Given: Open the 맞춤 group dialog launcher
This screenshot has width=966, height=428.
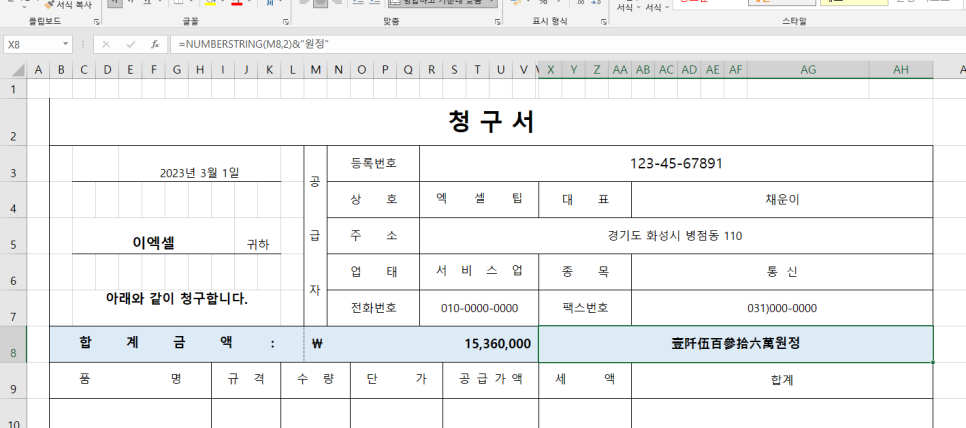Looking at the screenshot, I should (497, 22).
